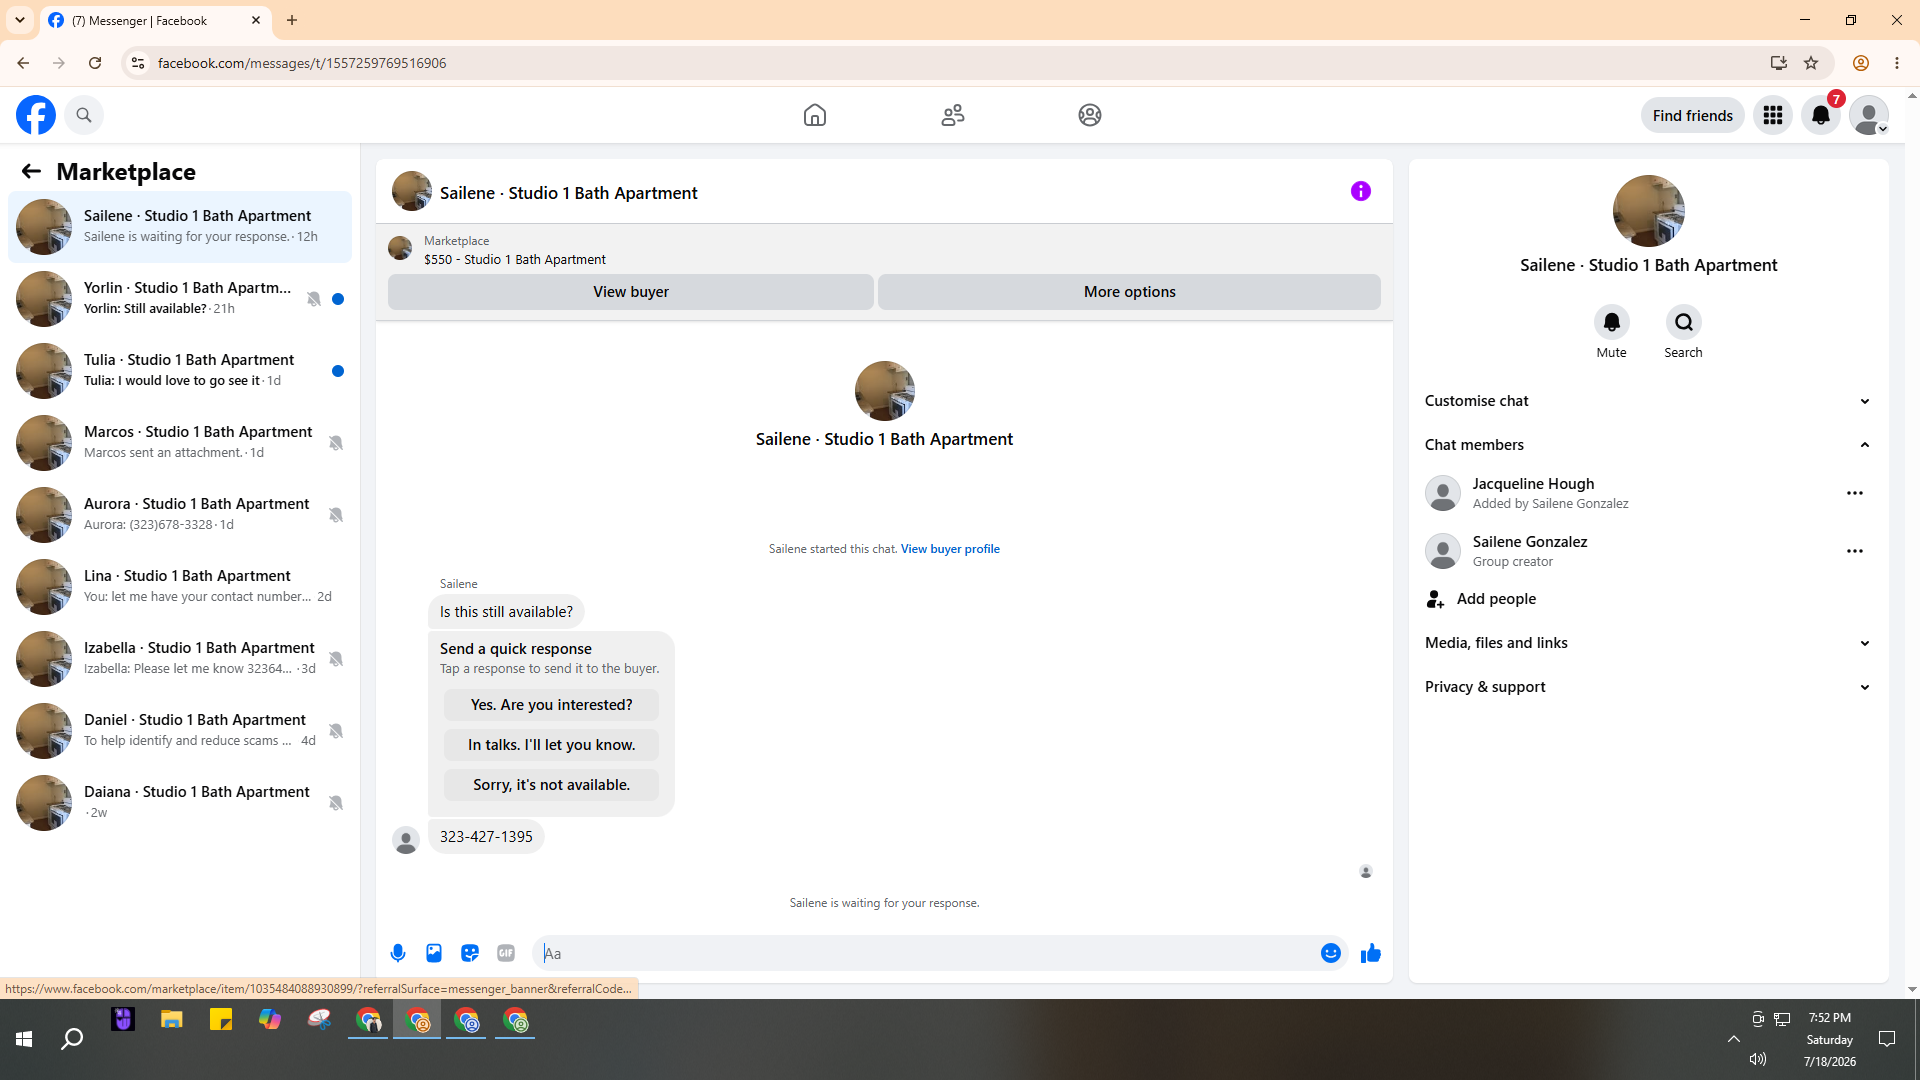Go back using the Marketplace arrow
Viewport: 1920px width, 1080px height.
[x=31, y=172]
